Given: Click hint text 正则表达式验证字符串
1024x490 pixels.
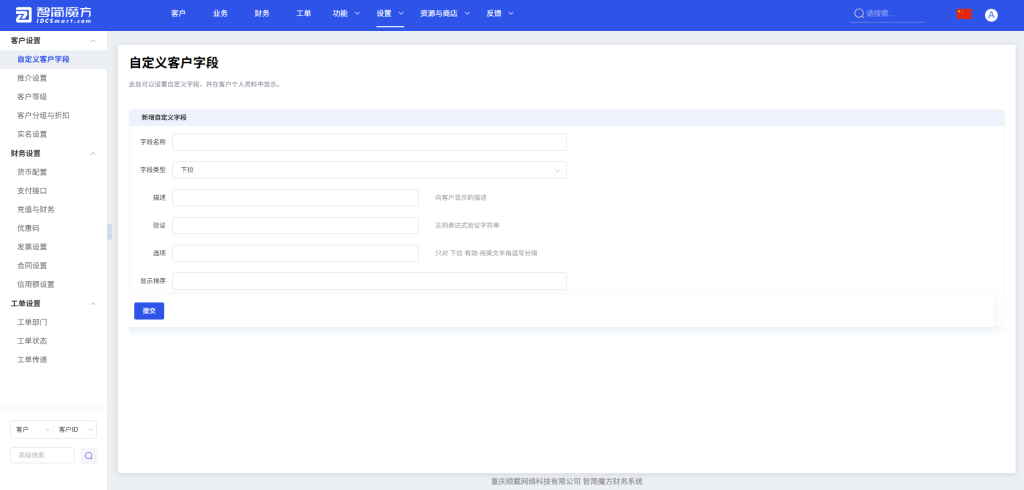Looking at the screenshot, I should (x=467, y=225).
